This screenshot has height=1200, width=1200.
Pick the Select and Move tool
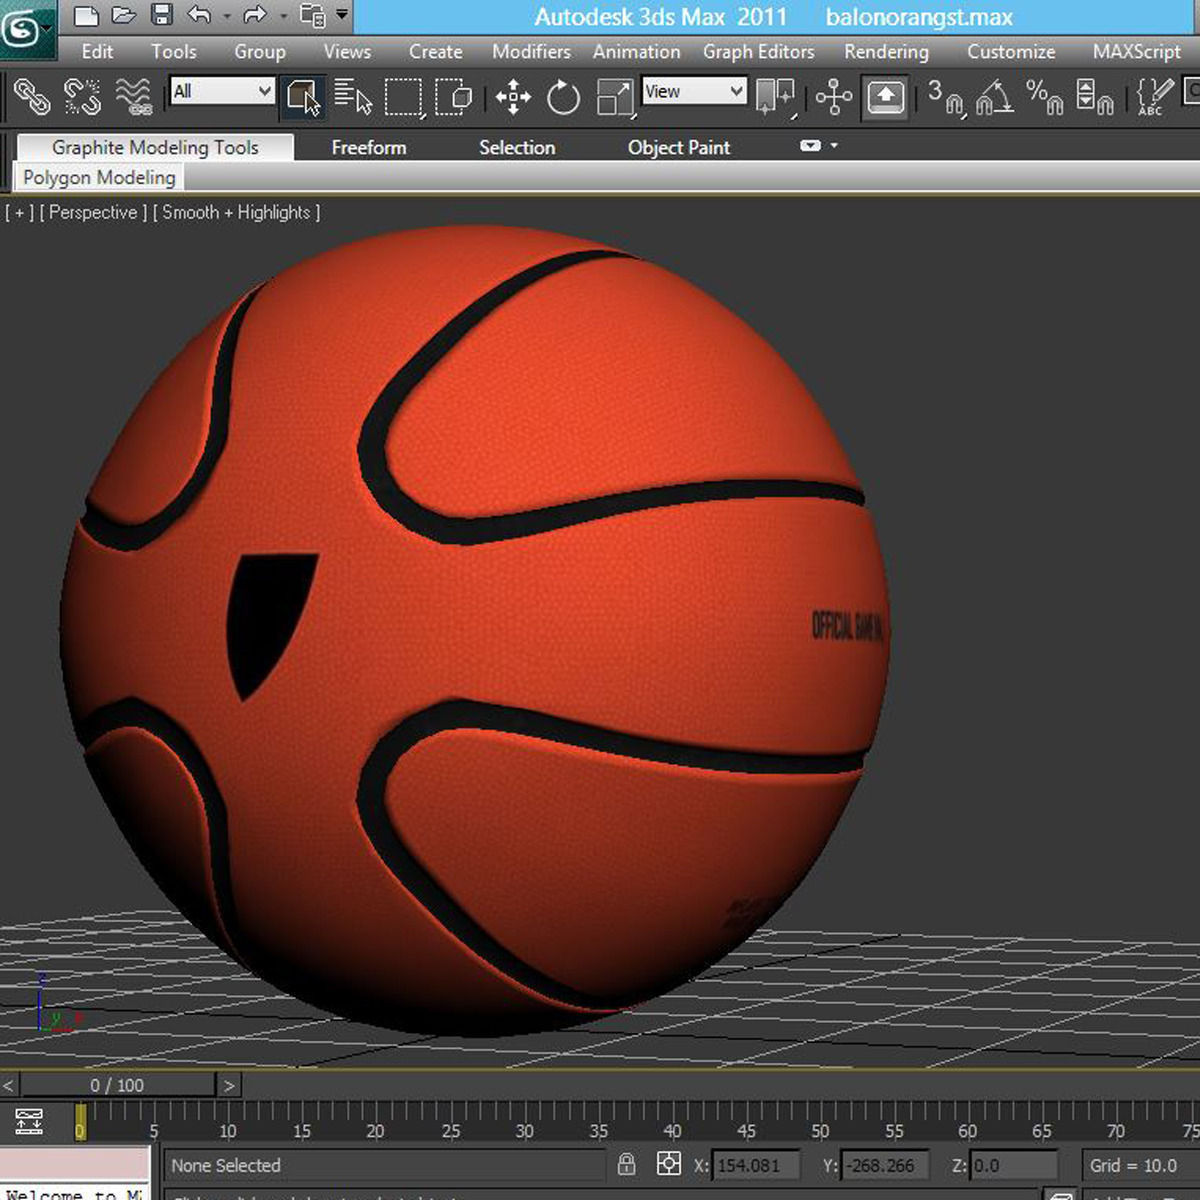[x=513, y=97]
